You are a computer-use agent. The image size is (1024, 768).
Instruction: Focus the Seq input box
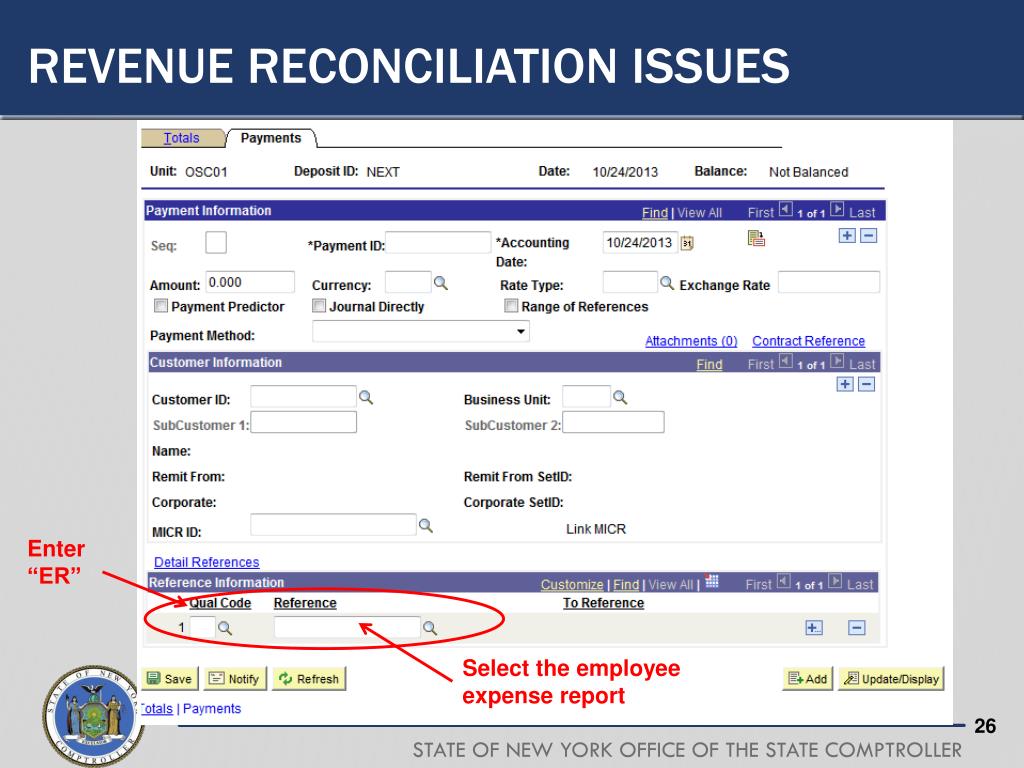pos(216,242)
